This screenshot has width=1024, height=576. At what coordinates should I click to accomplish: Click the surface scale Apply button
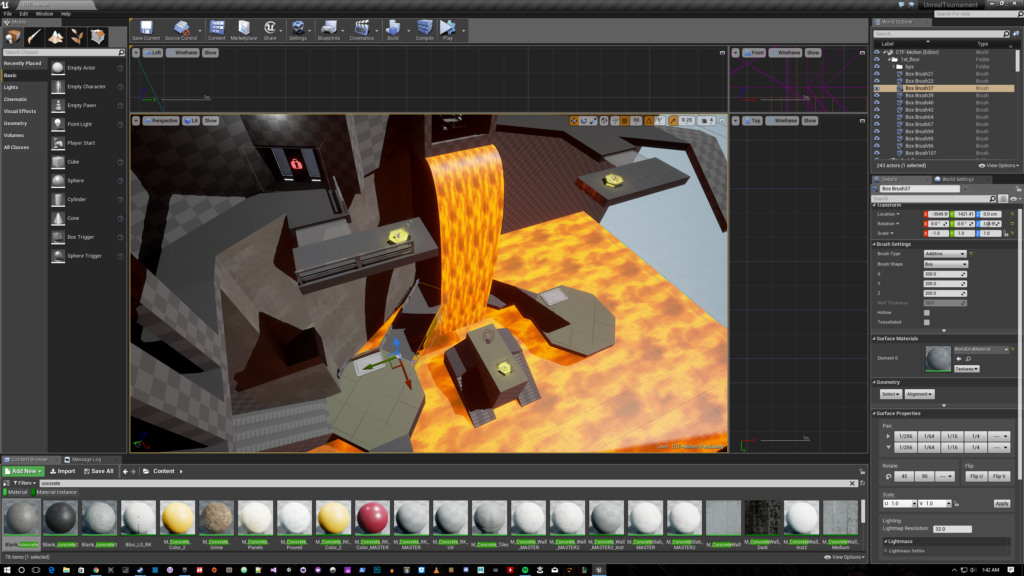pos(1002,504)
